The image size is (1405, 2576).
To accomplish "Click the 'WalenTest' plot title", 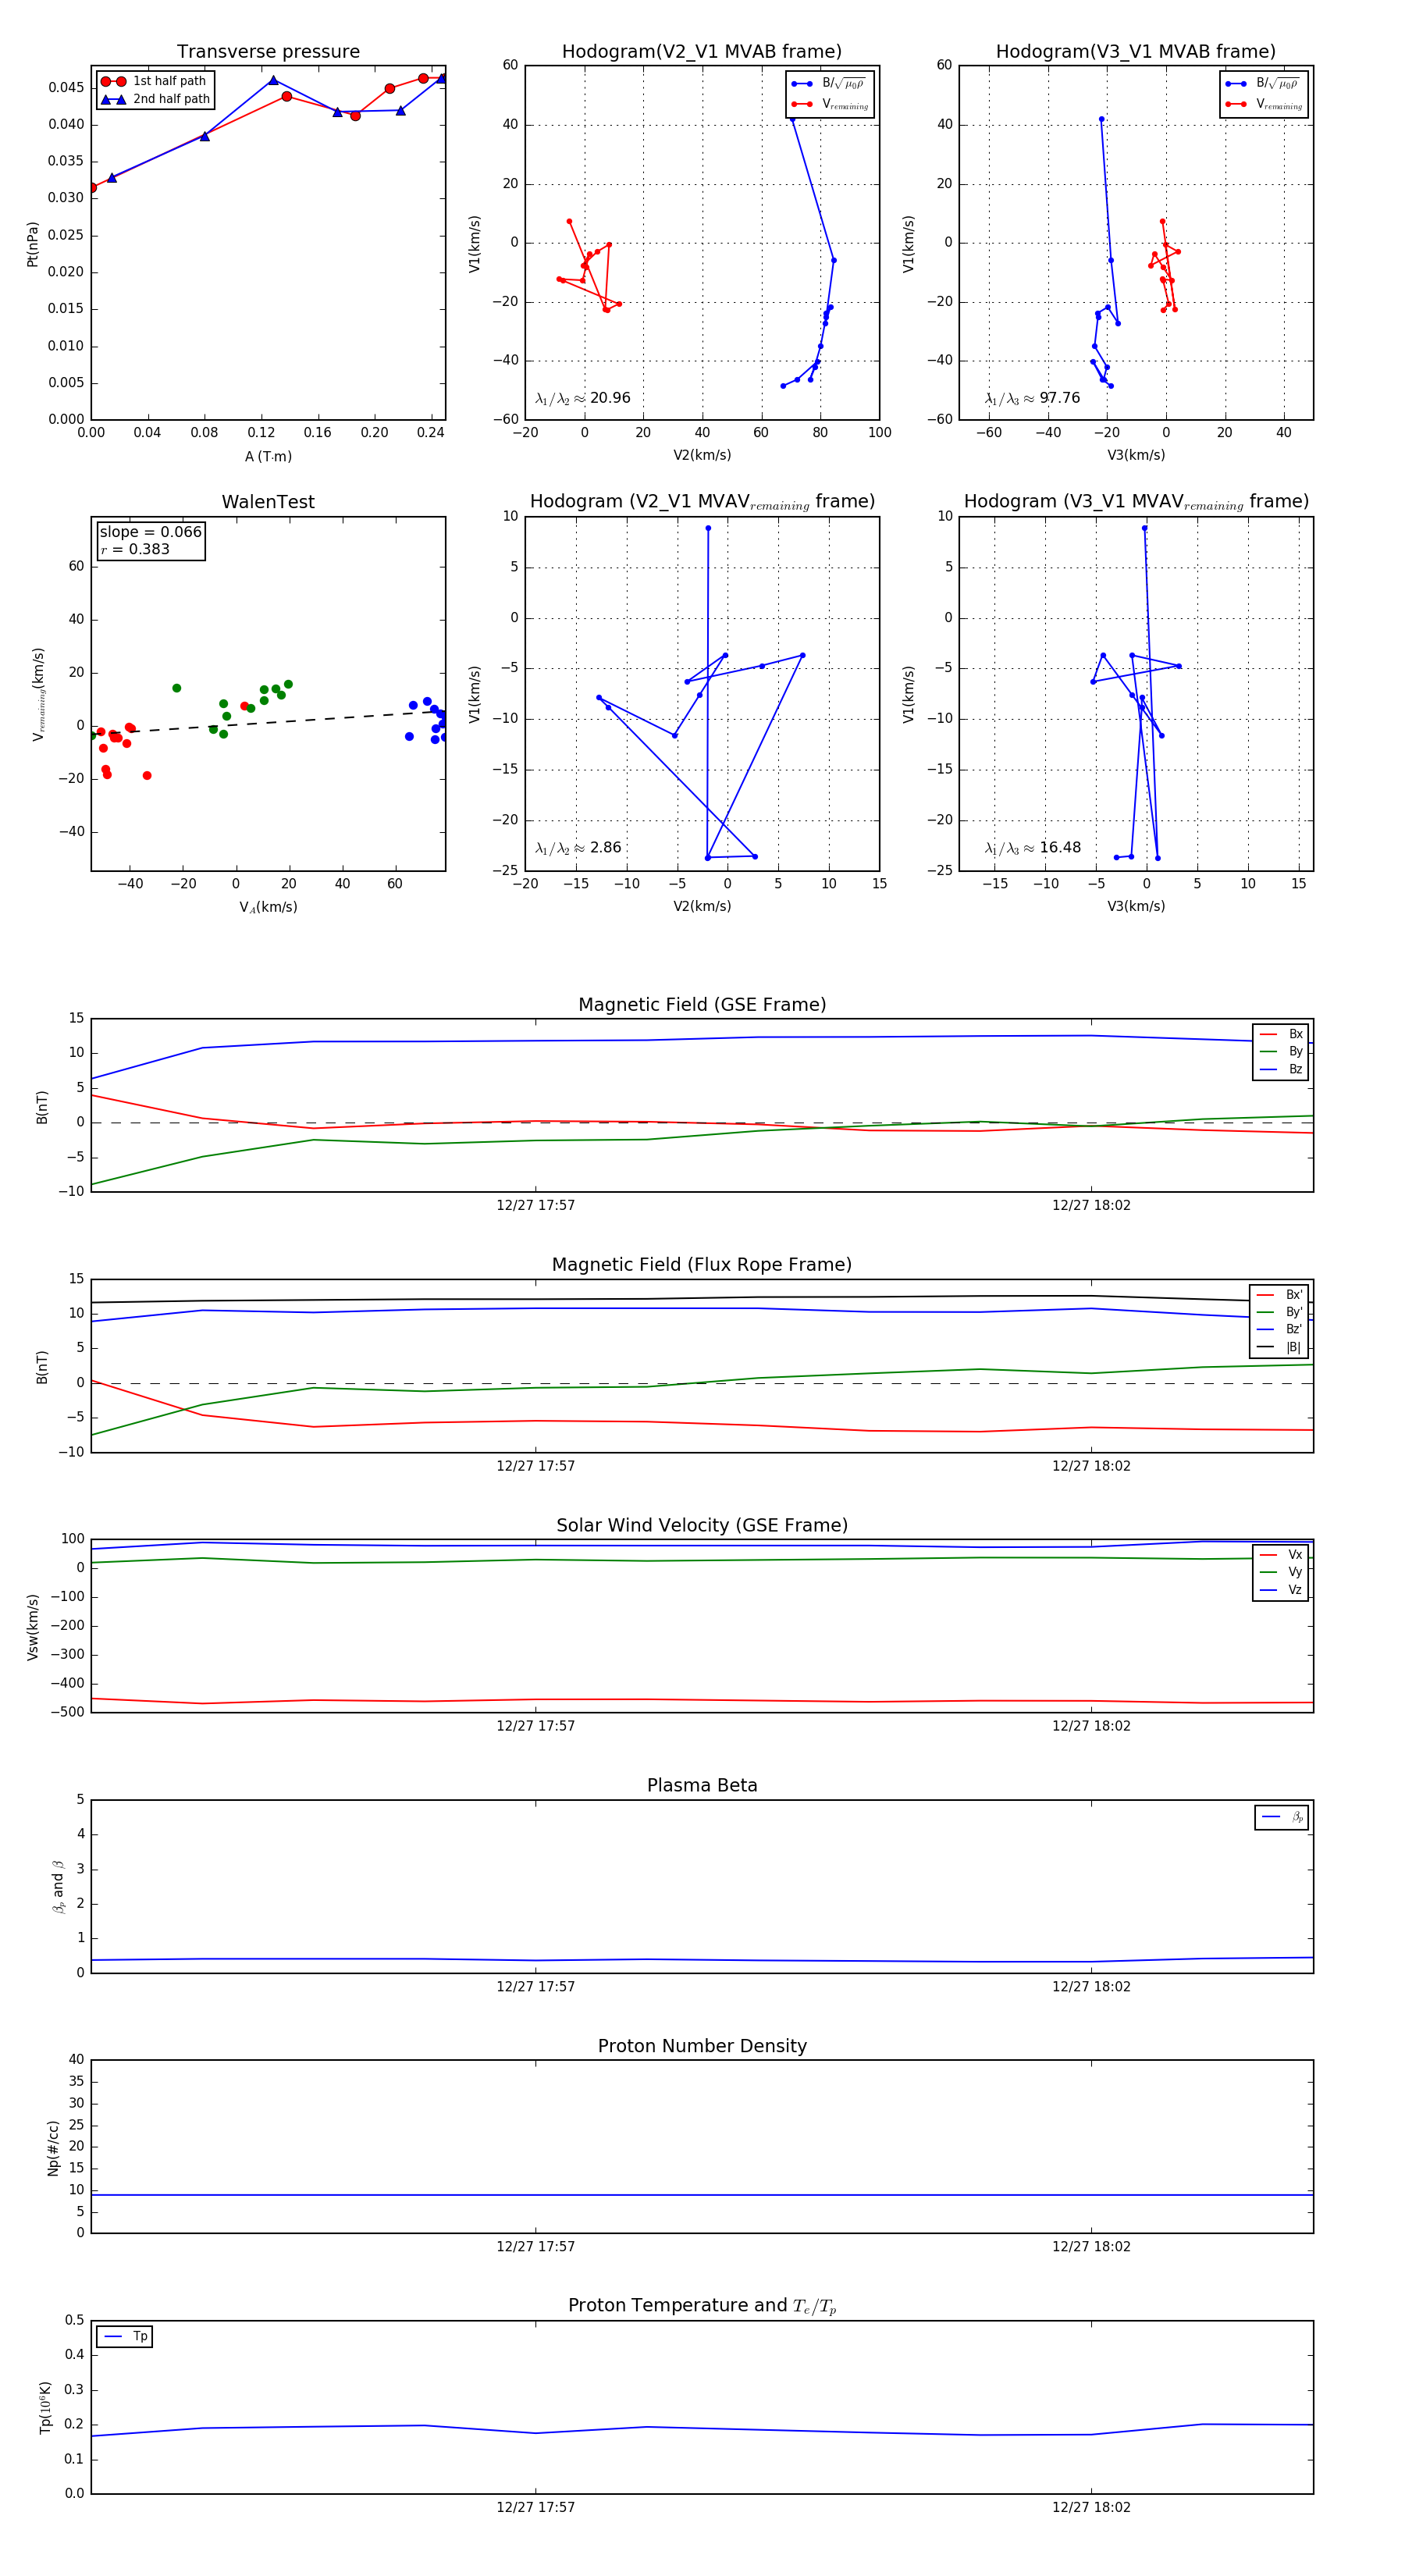I will (268, 502).
